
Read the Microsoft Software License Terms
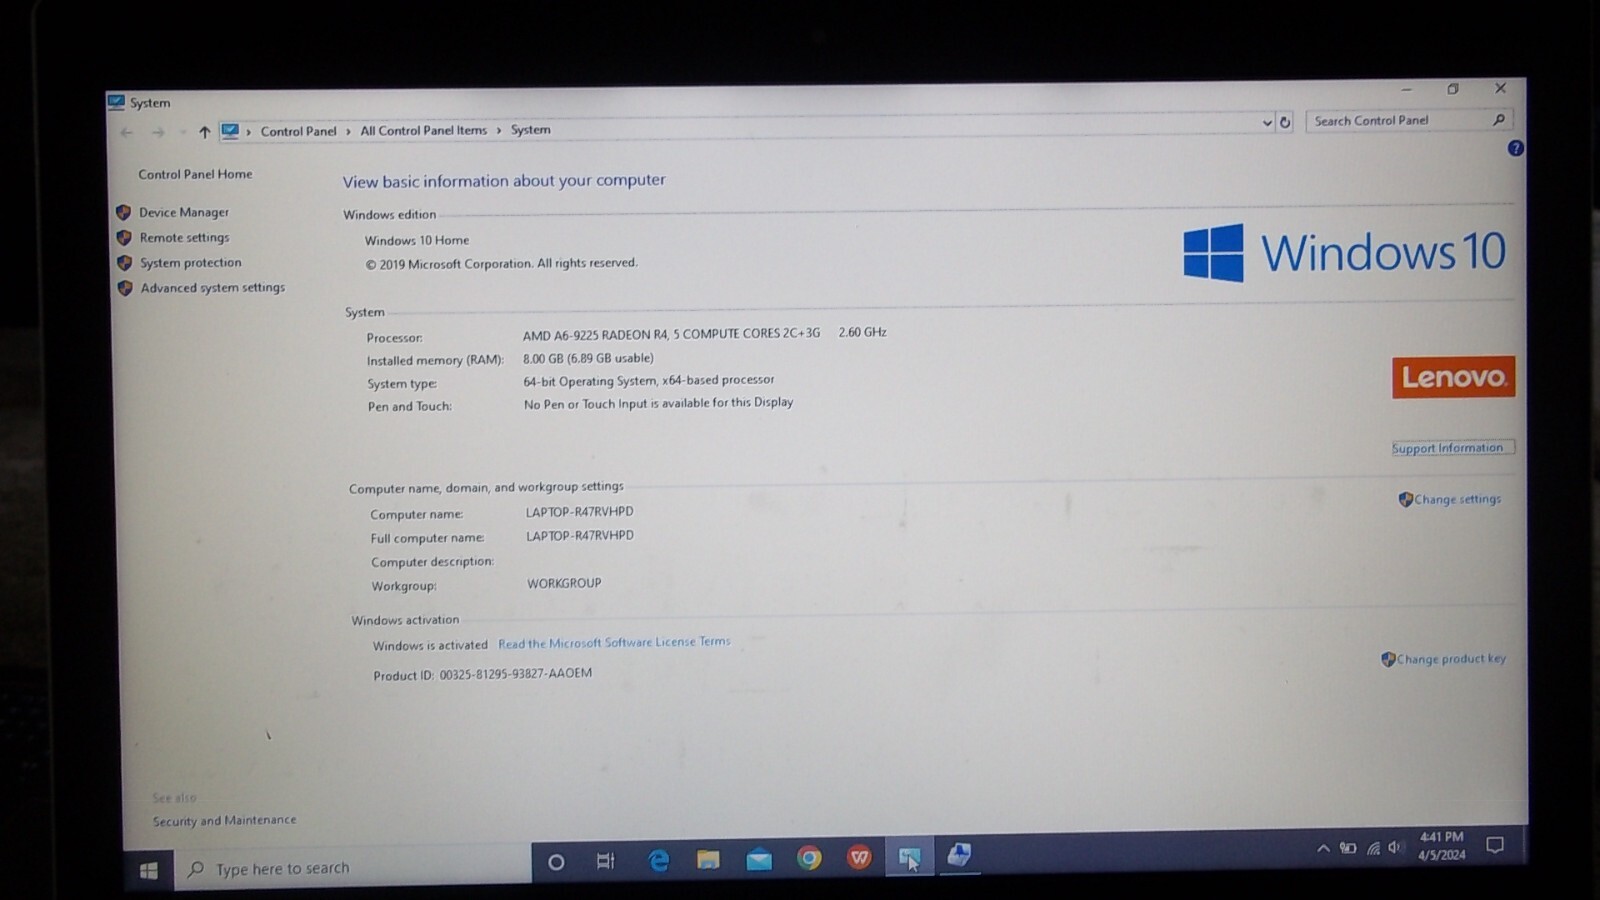(614, 642)
